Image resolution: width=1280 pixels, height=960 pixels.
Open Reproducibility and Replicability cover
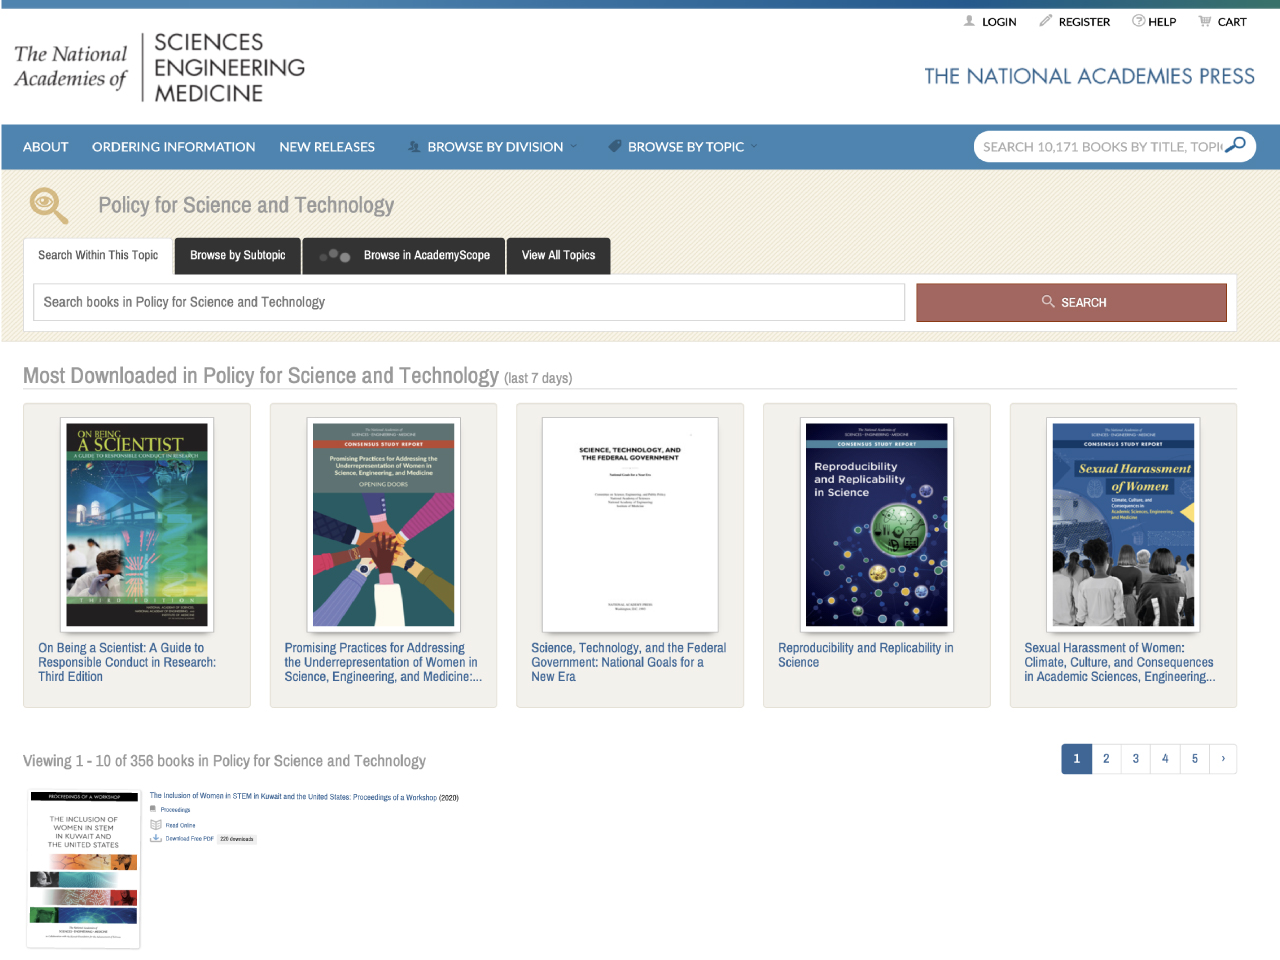pos(877,525)
